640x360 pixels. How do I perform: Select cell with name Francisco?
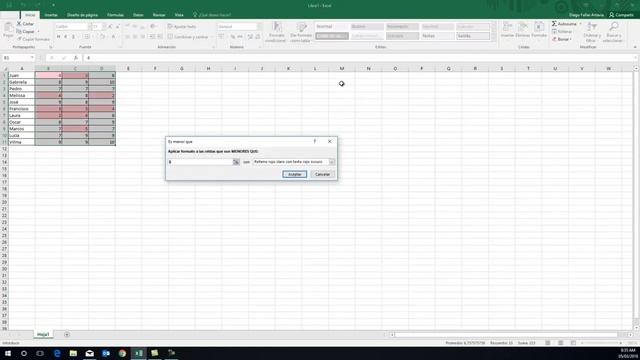coord(22,109)
